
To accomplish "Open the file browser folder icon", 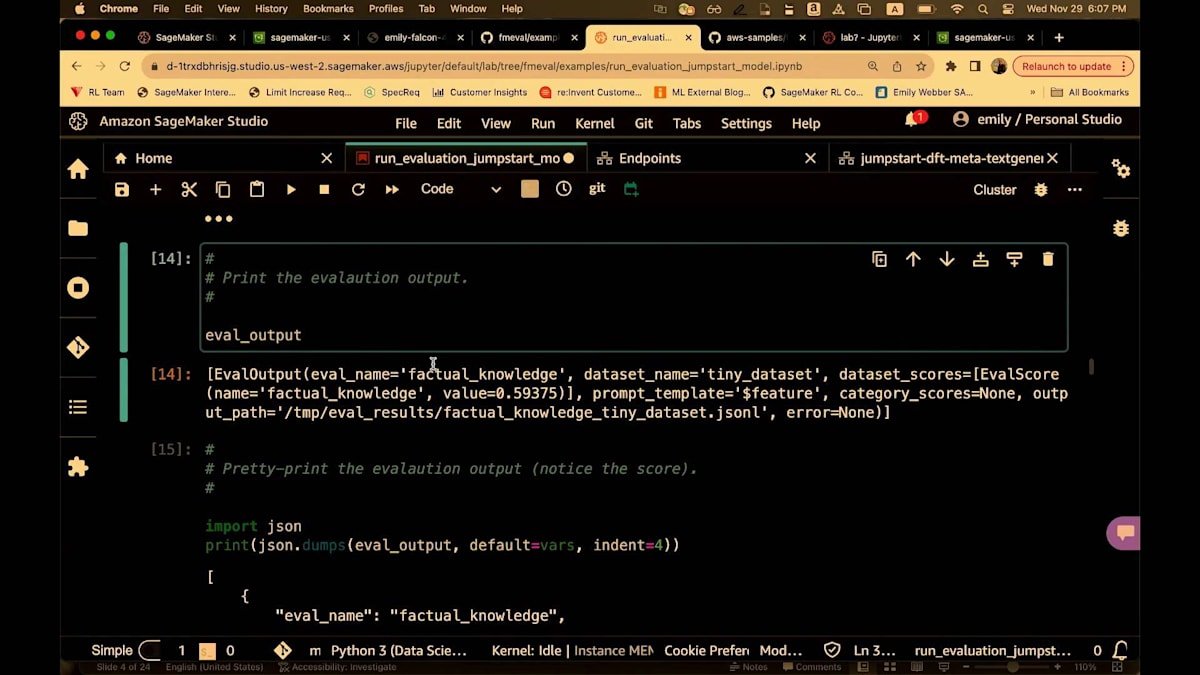I will (x=78, y=228).
